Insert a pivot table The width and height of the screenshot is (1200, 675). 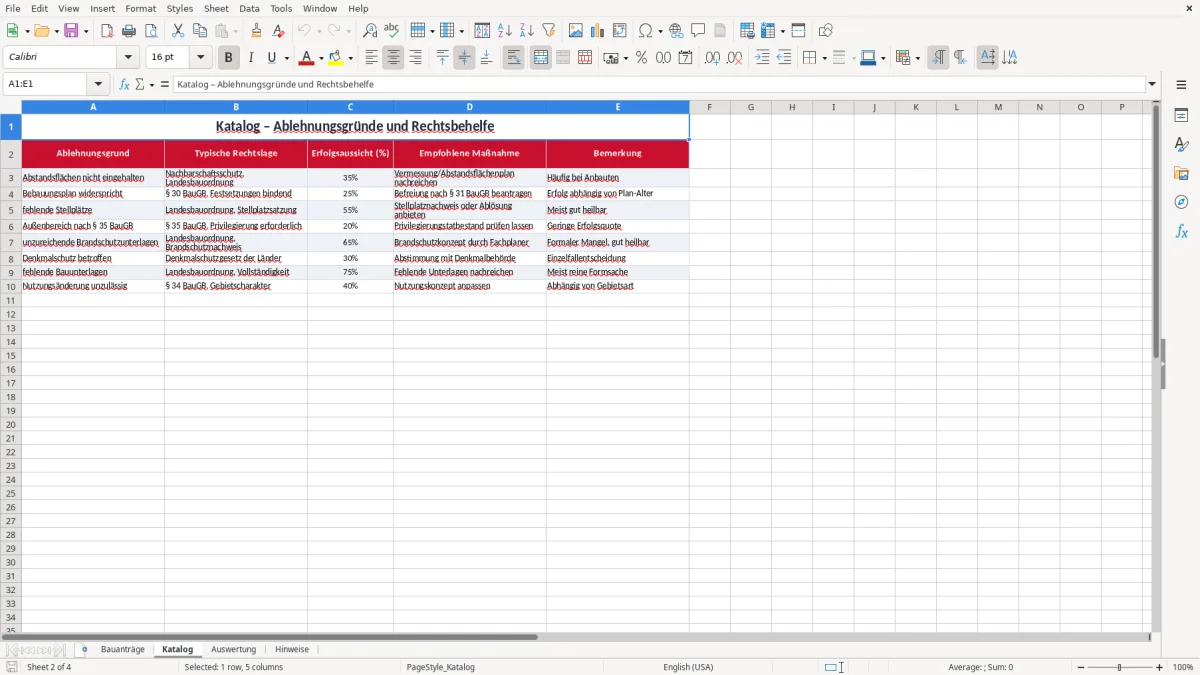point(620,31)
